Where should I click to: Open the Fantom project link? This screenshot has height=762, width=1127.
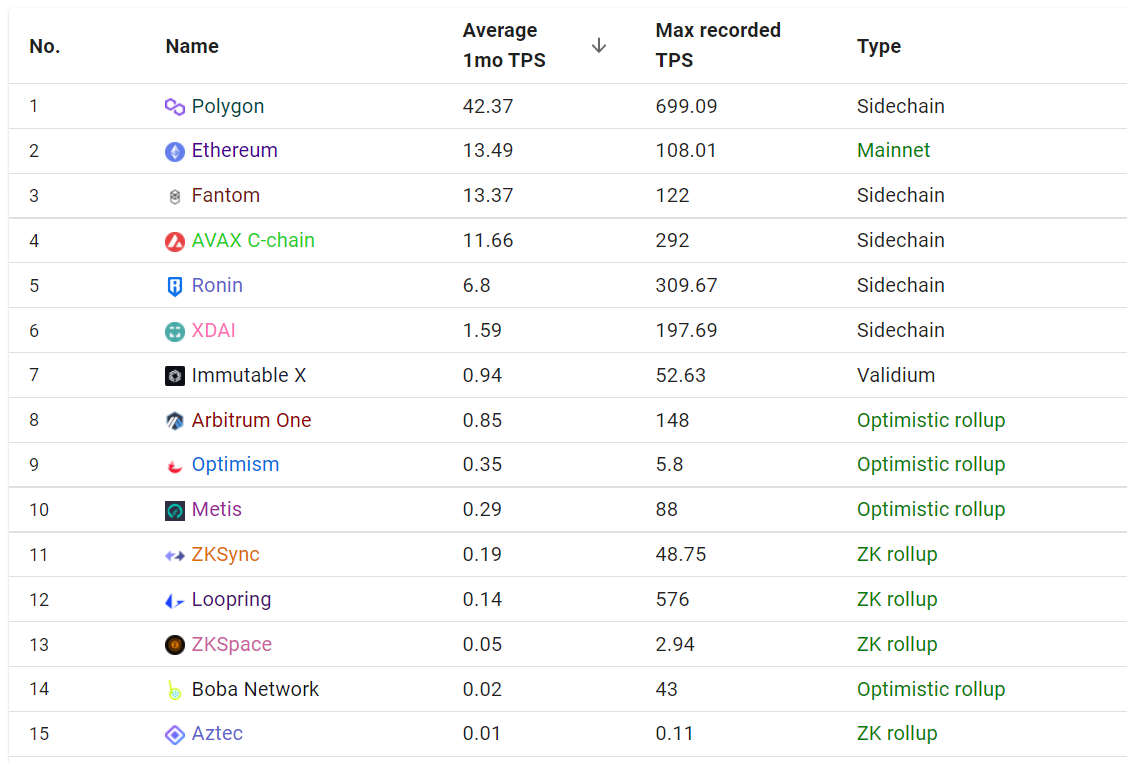(225, 196)
